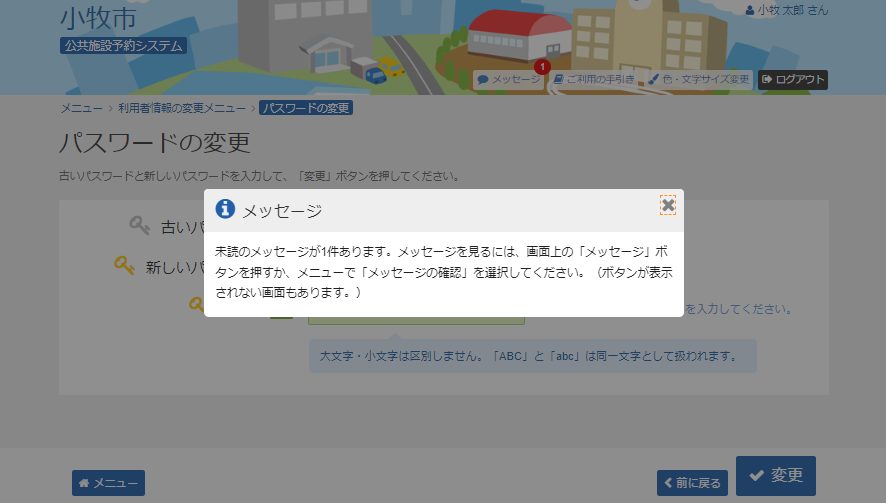The height and width of the screenshot is (503, 886).
Task: Click the 小牧市 site title
Action: tap(98, 18)
